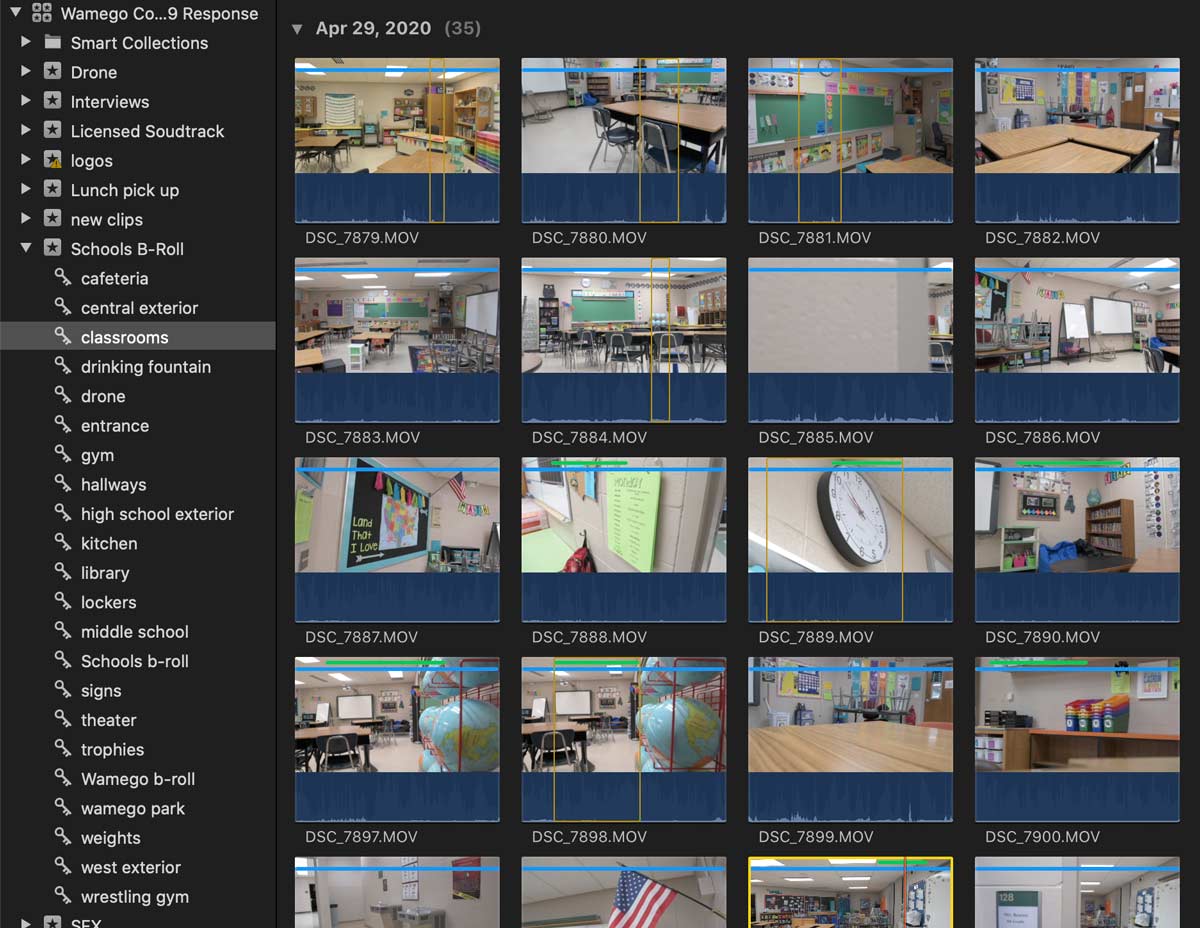Click the key icon next to lockers

[63, 602]
